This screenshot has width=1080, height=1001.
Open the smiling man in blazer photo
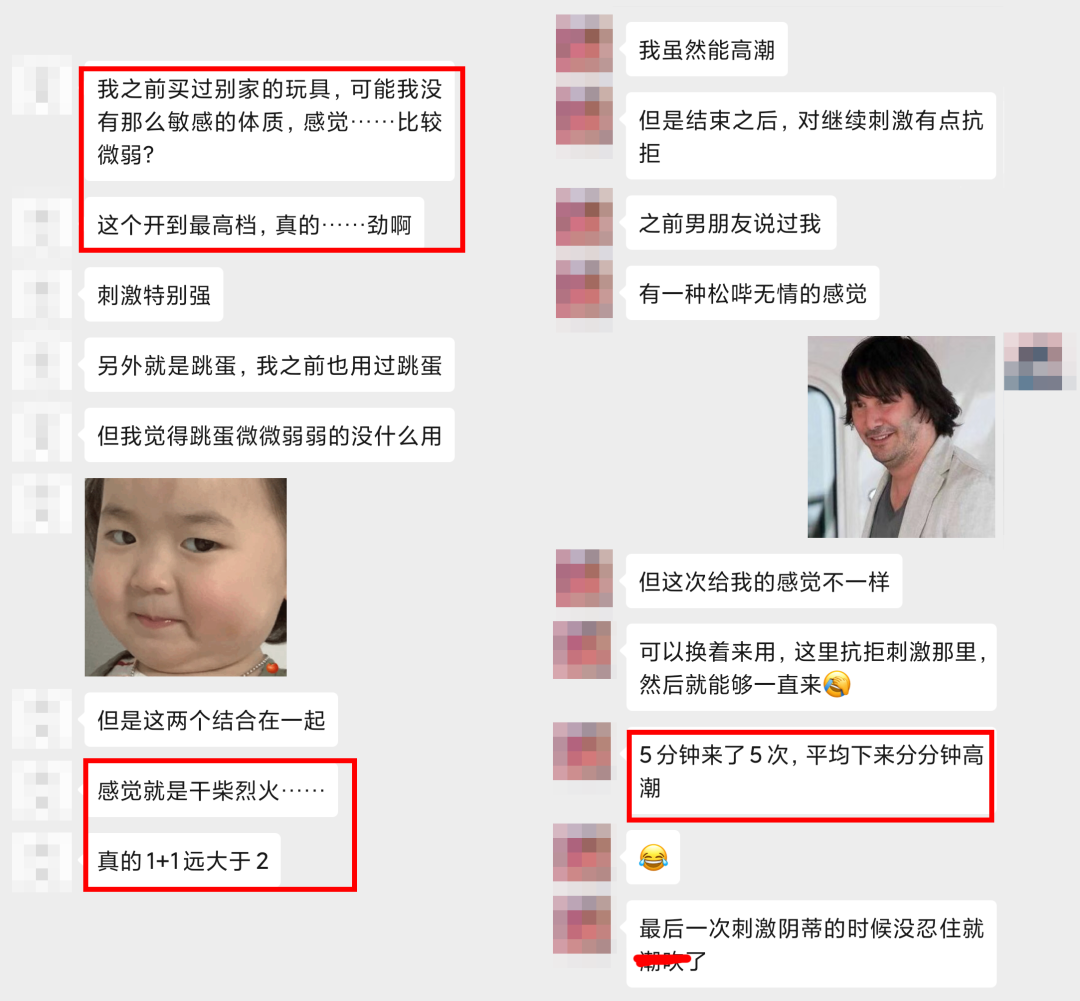[x=901, y=437]
